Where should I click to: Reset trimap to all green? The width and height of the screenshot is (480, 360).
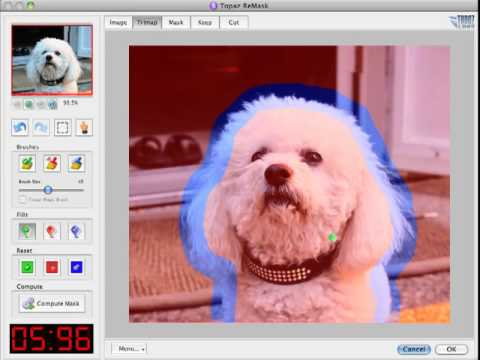27,267
